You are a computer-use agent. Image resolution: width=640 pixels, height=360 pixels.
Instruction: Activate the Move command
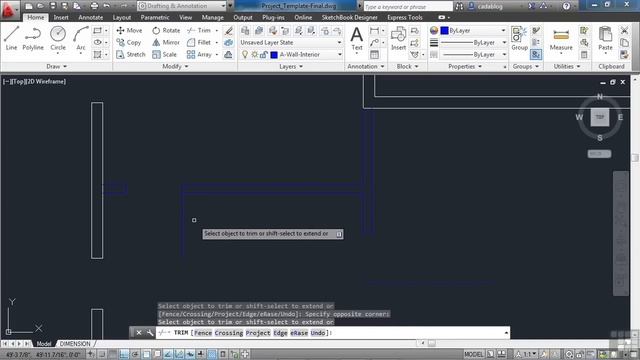pos(129,30)
